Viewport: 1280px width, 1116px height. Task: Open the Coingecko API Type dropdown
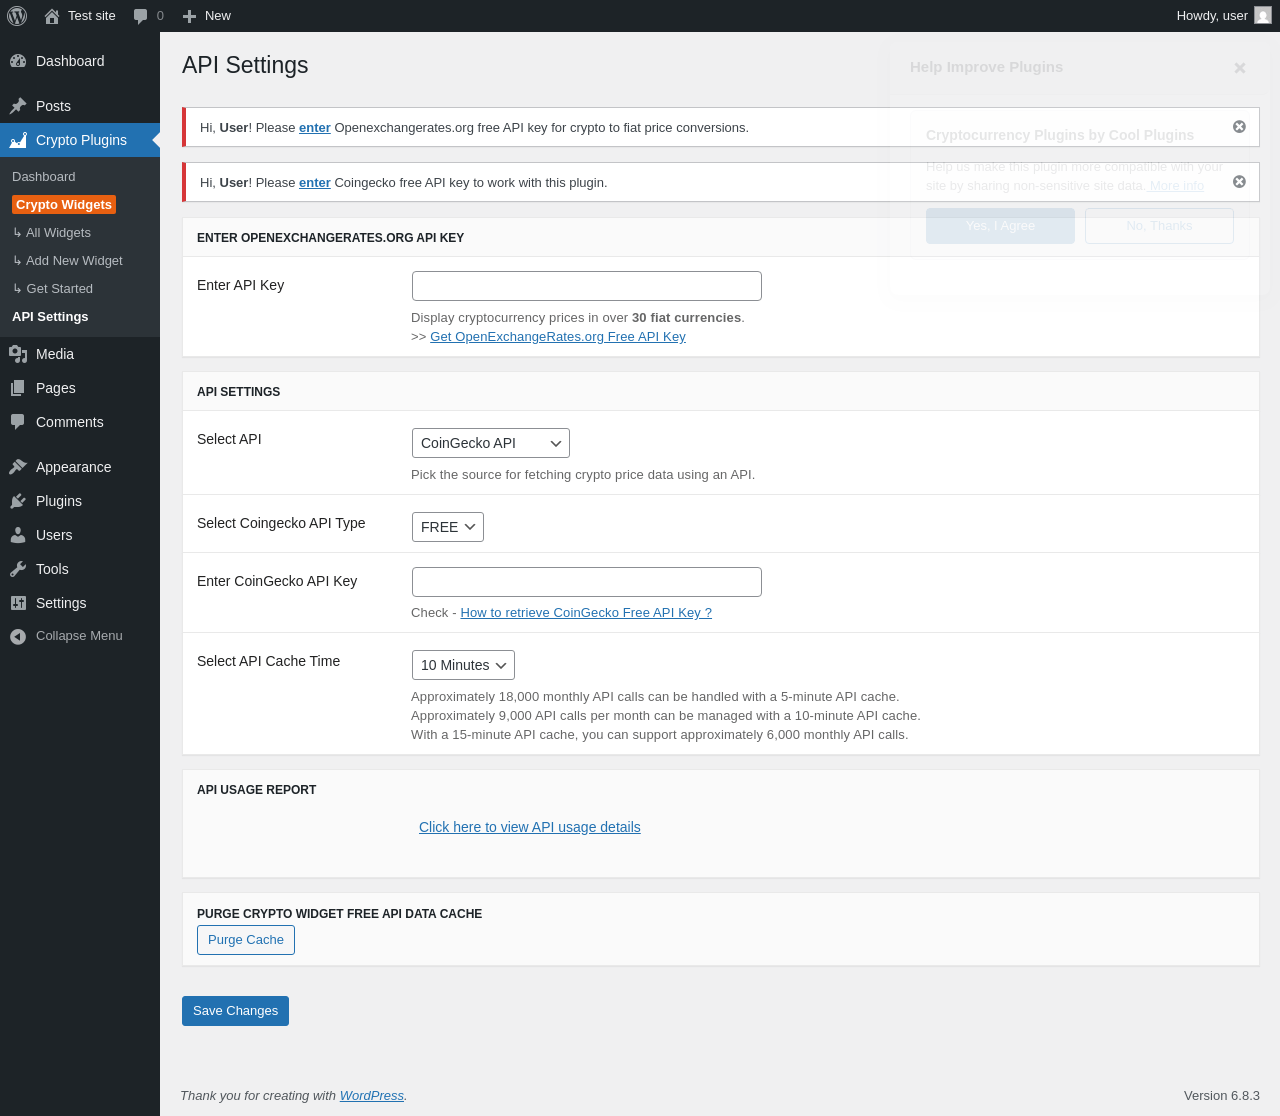click(x=447, y=527)
